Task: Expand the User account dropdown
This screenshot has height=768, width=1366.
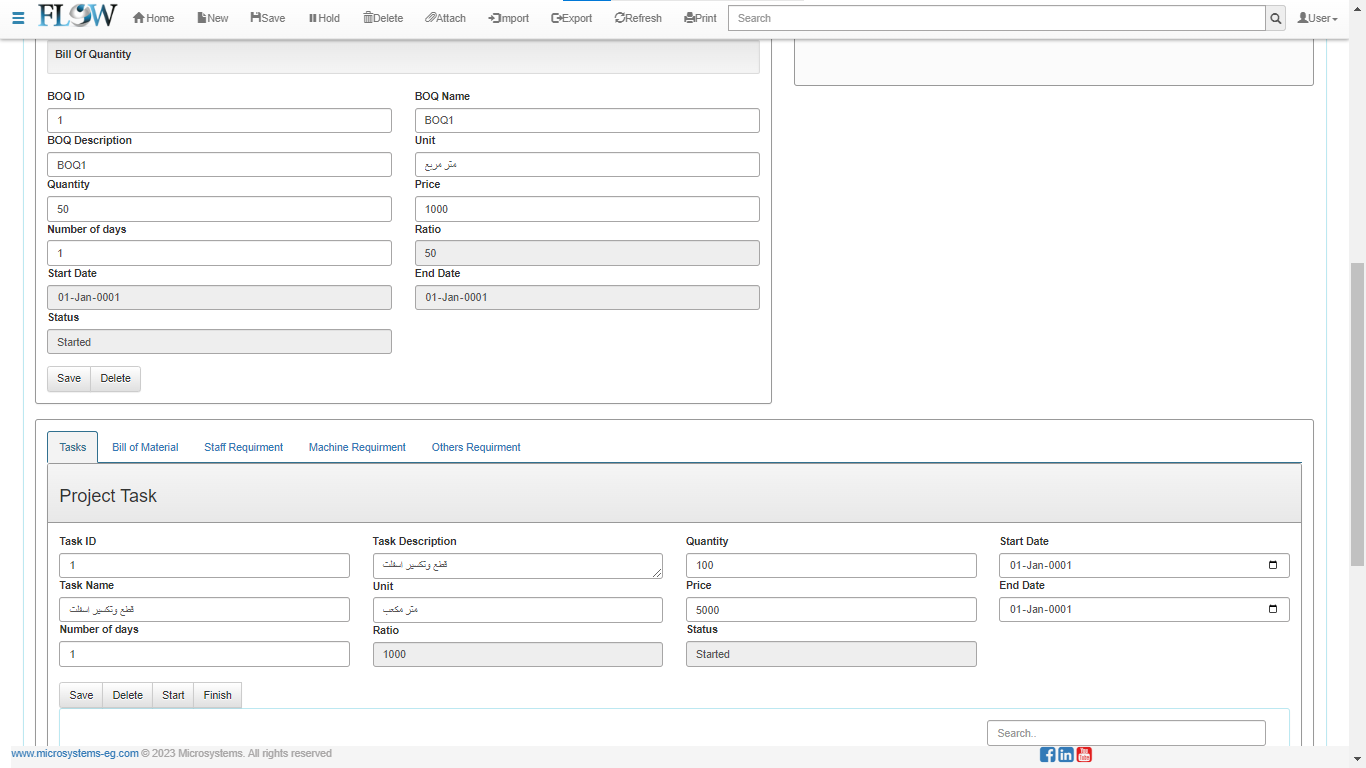Action: coord(1317,18)
